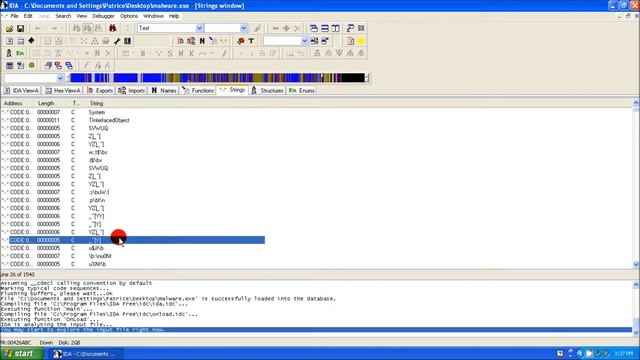Switch to the Enums tab
The image size is (640, 360).
tap(302, 91)
